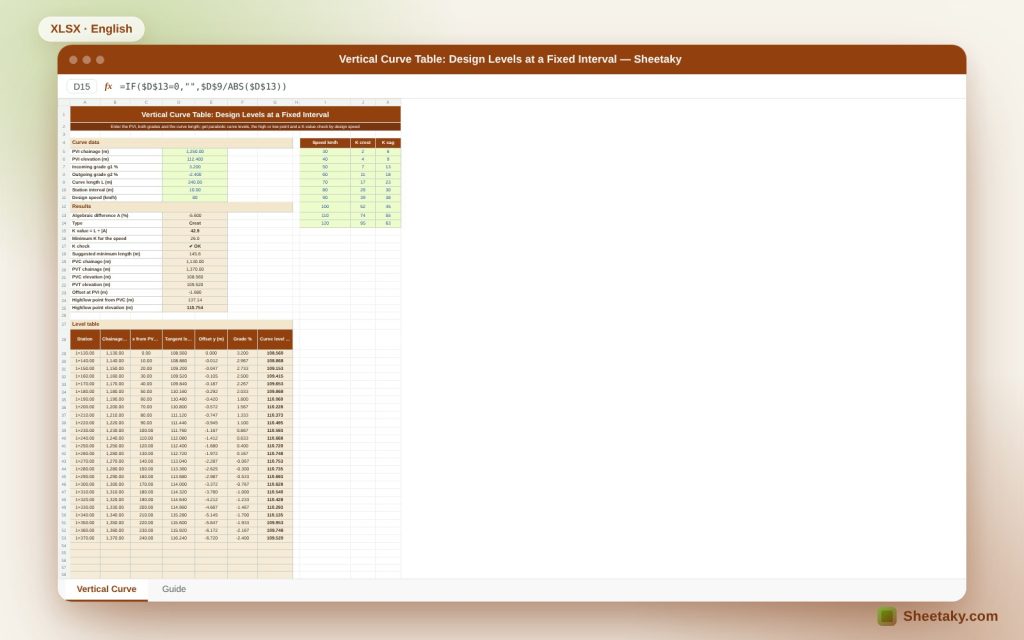Click the XLSX · English badge

[91, 29]
